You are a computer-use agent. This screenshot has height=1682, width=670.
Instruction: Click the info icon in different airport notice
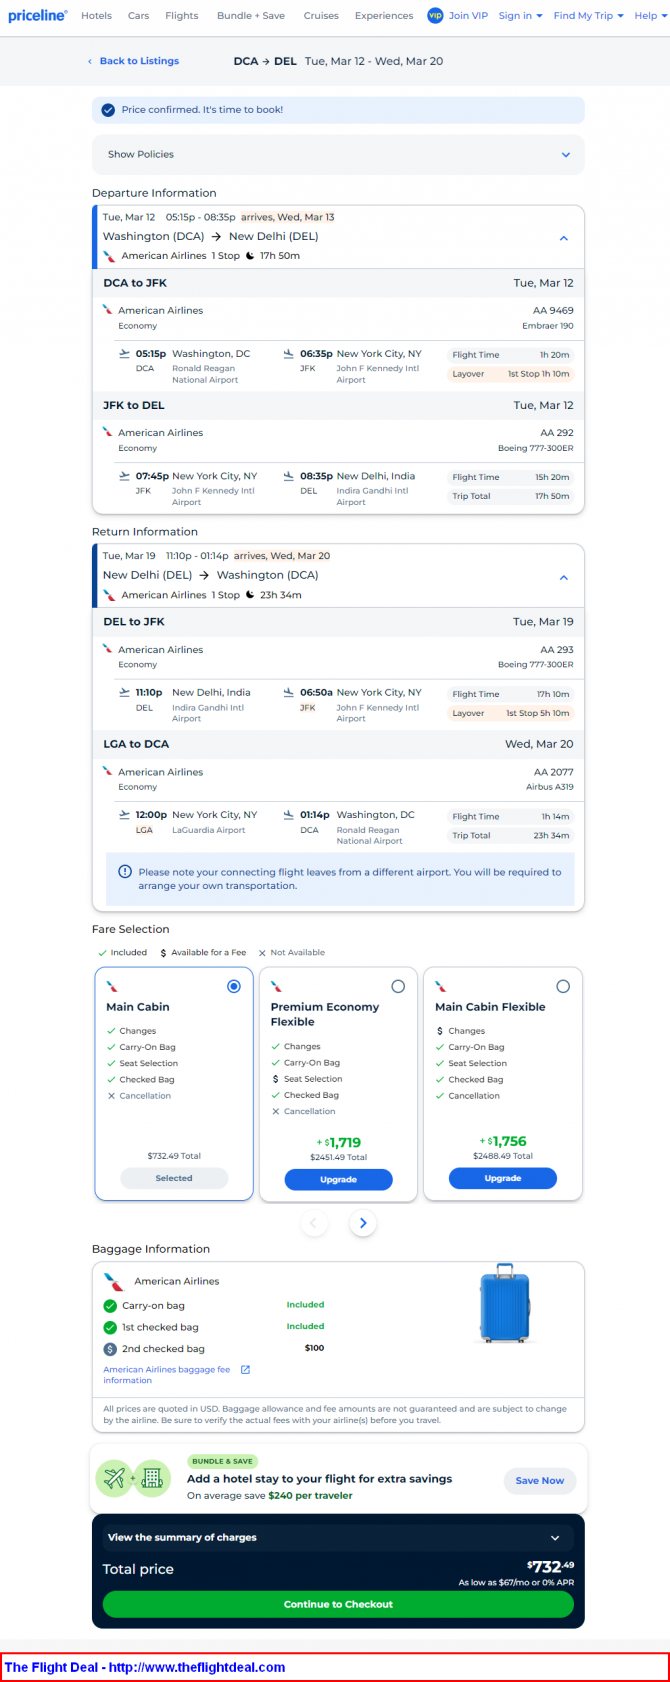pyautogui.click(x=125, y=872)
